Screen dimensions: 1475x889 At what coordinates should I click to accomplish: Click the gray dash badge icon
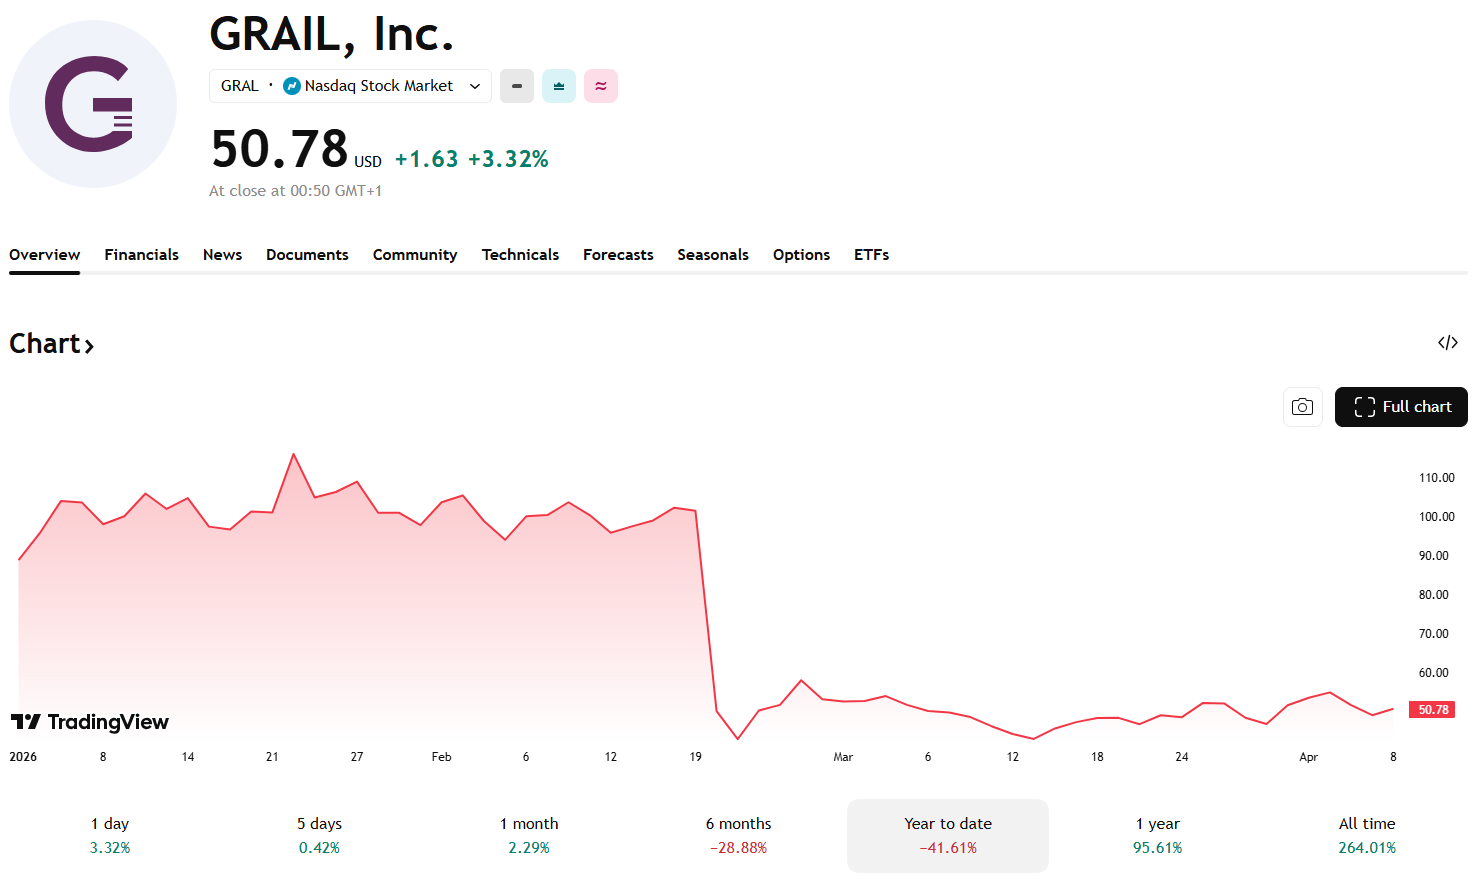pos(517,86)
